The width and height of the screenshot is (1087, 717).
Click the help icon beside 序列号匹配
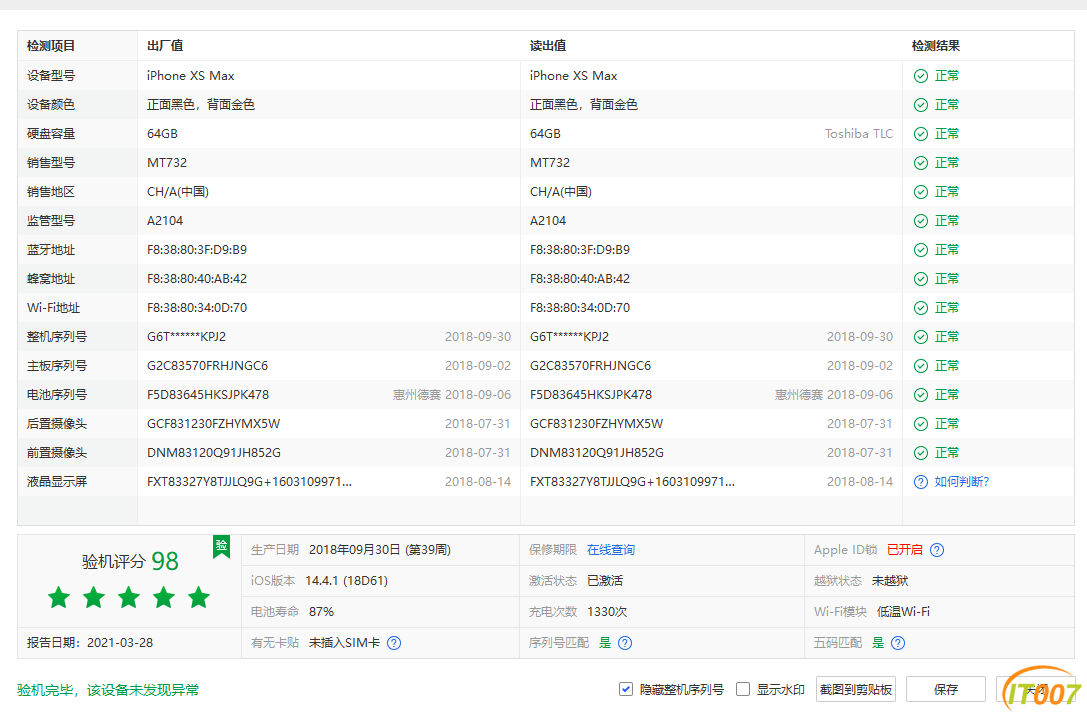coord(625,643)
